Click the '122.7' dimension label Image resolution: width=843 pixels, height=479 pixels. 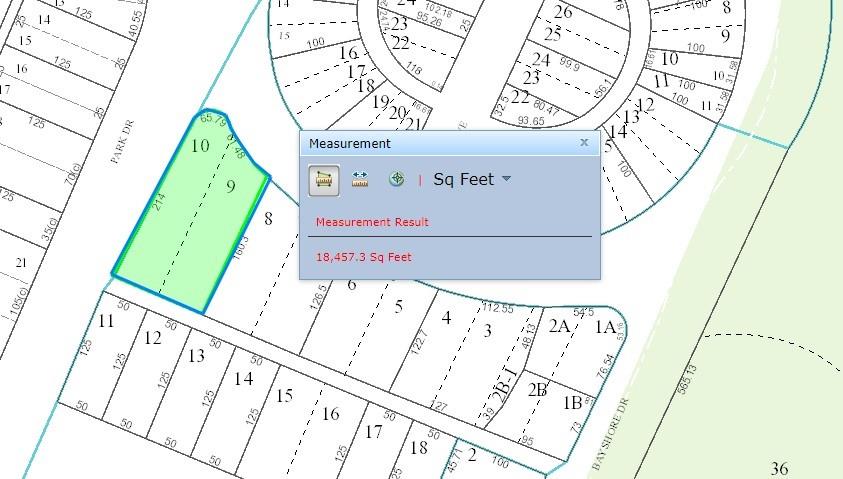click(419, 342)
